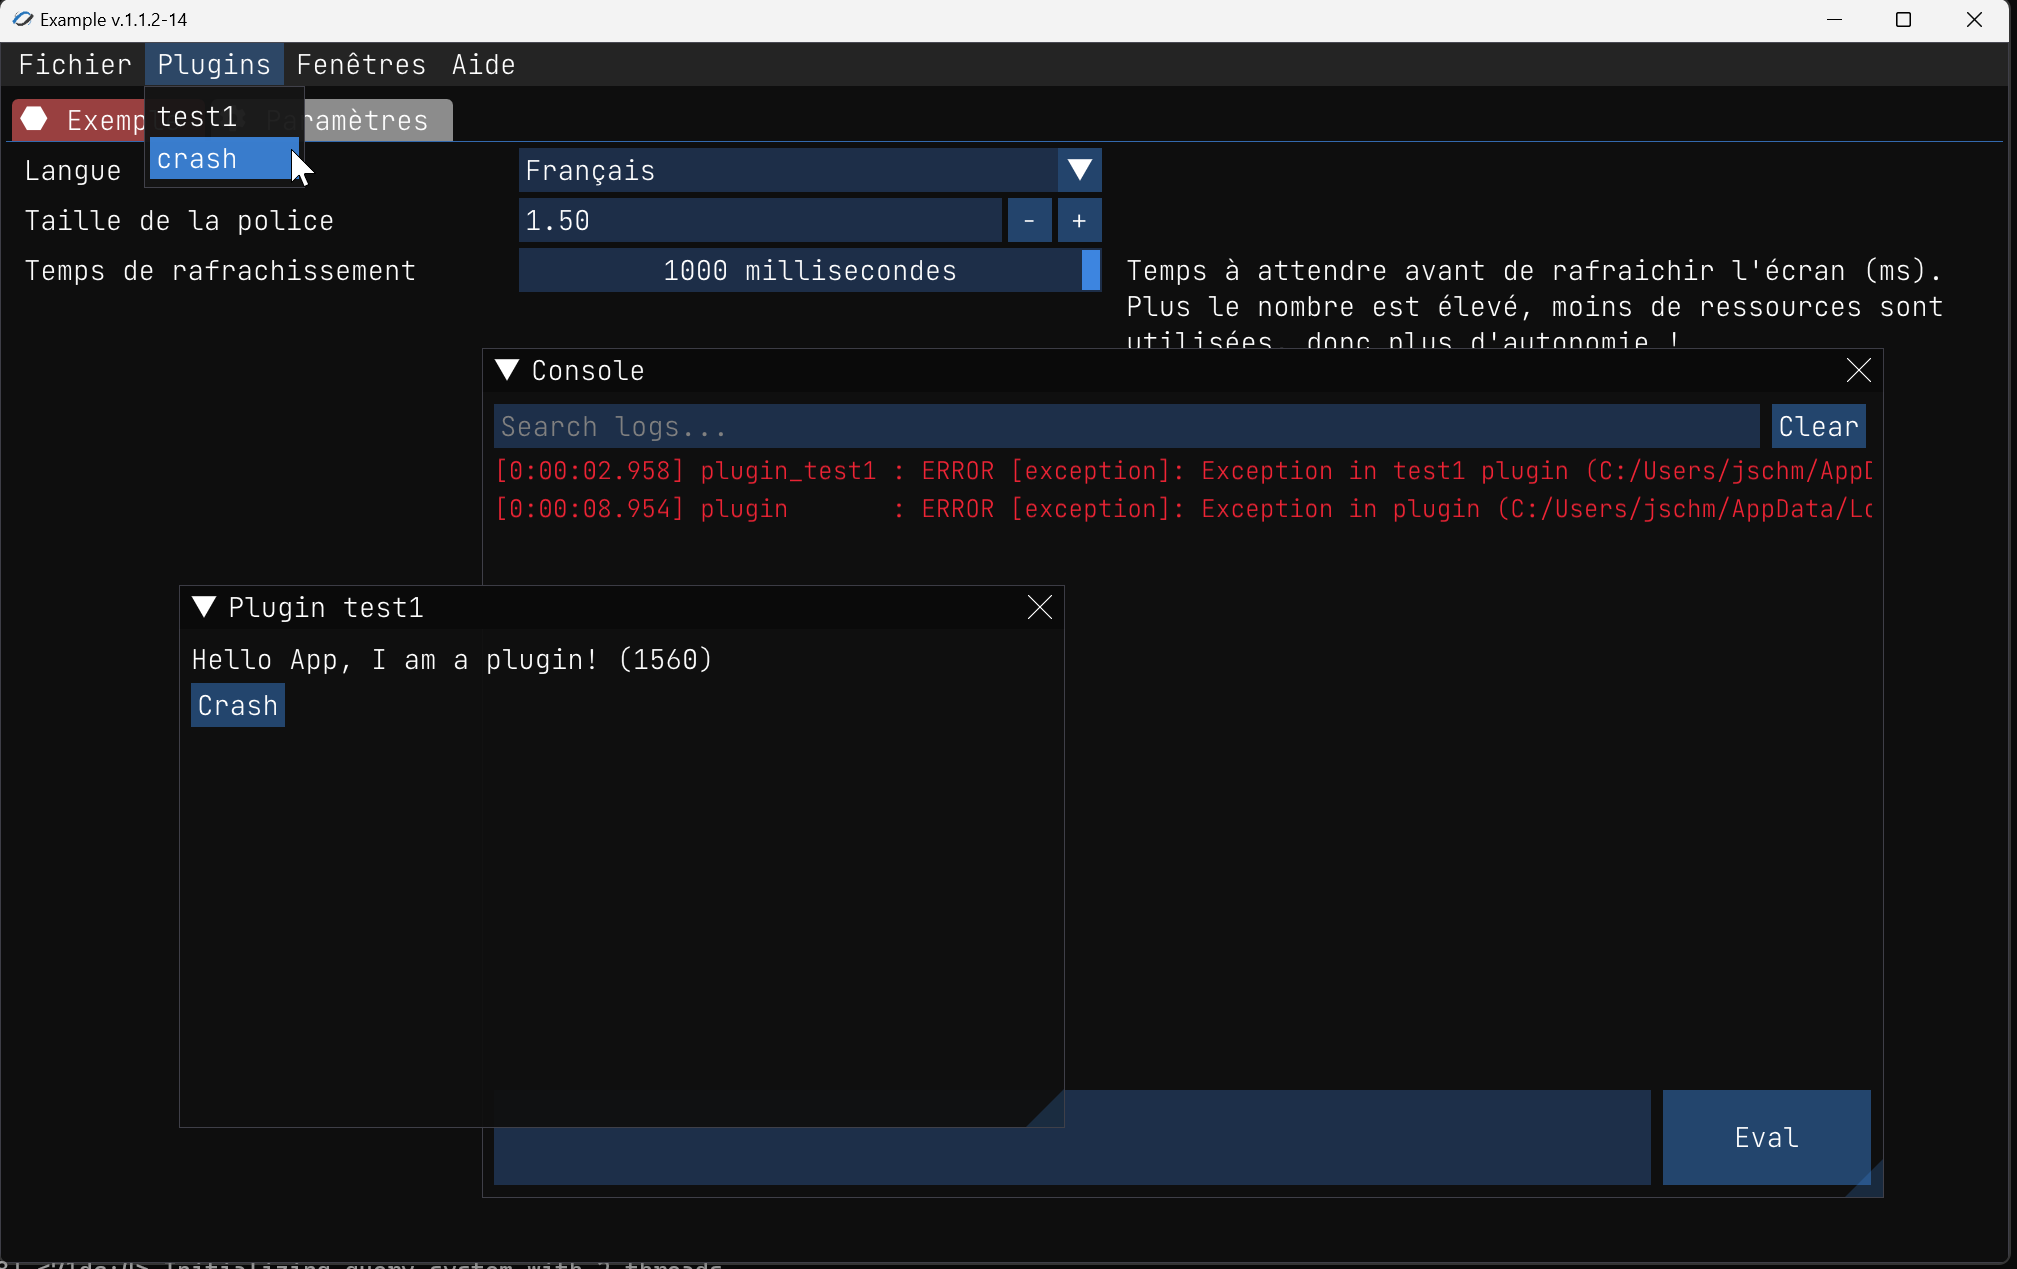Click the Plugin test1 resize grip corner
This screenshot has width=2017, height=1269.
[x=1051, y=1114]
